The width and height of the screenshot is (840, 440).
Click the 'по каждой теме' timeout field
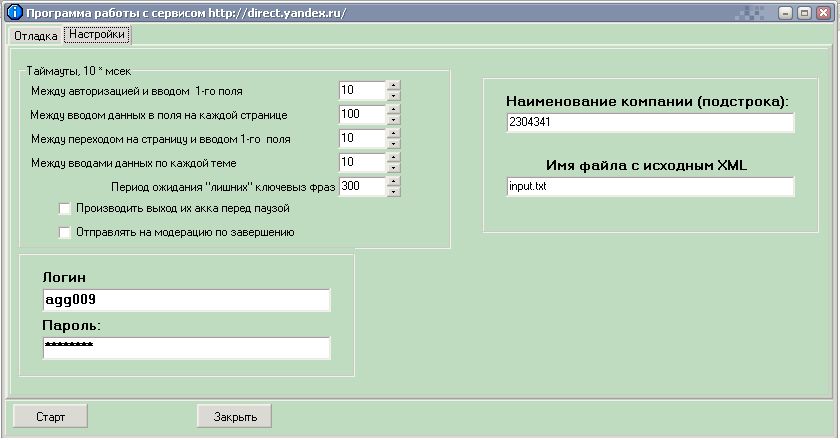click(363, 162)
